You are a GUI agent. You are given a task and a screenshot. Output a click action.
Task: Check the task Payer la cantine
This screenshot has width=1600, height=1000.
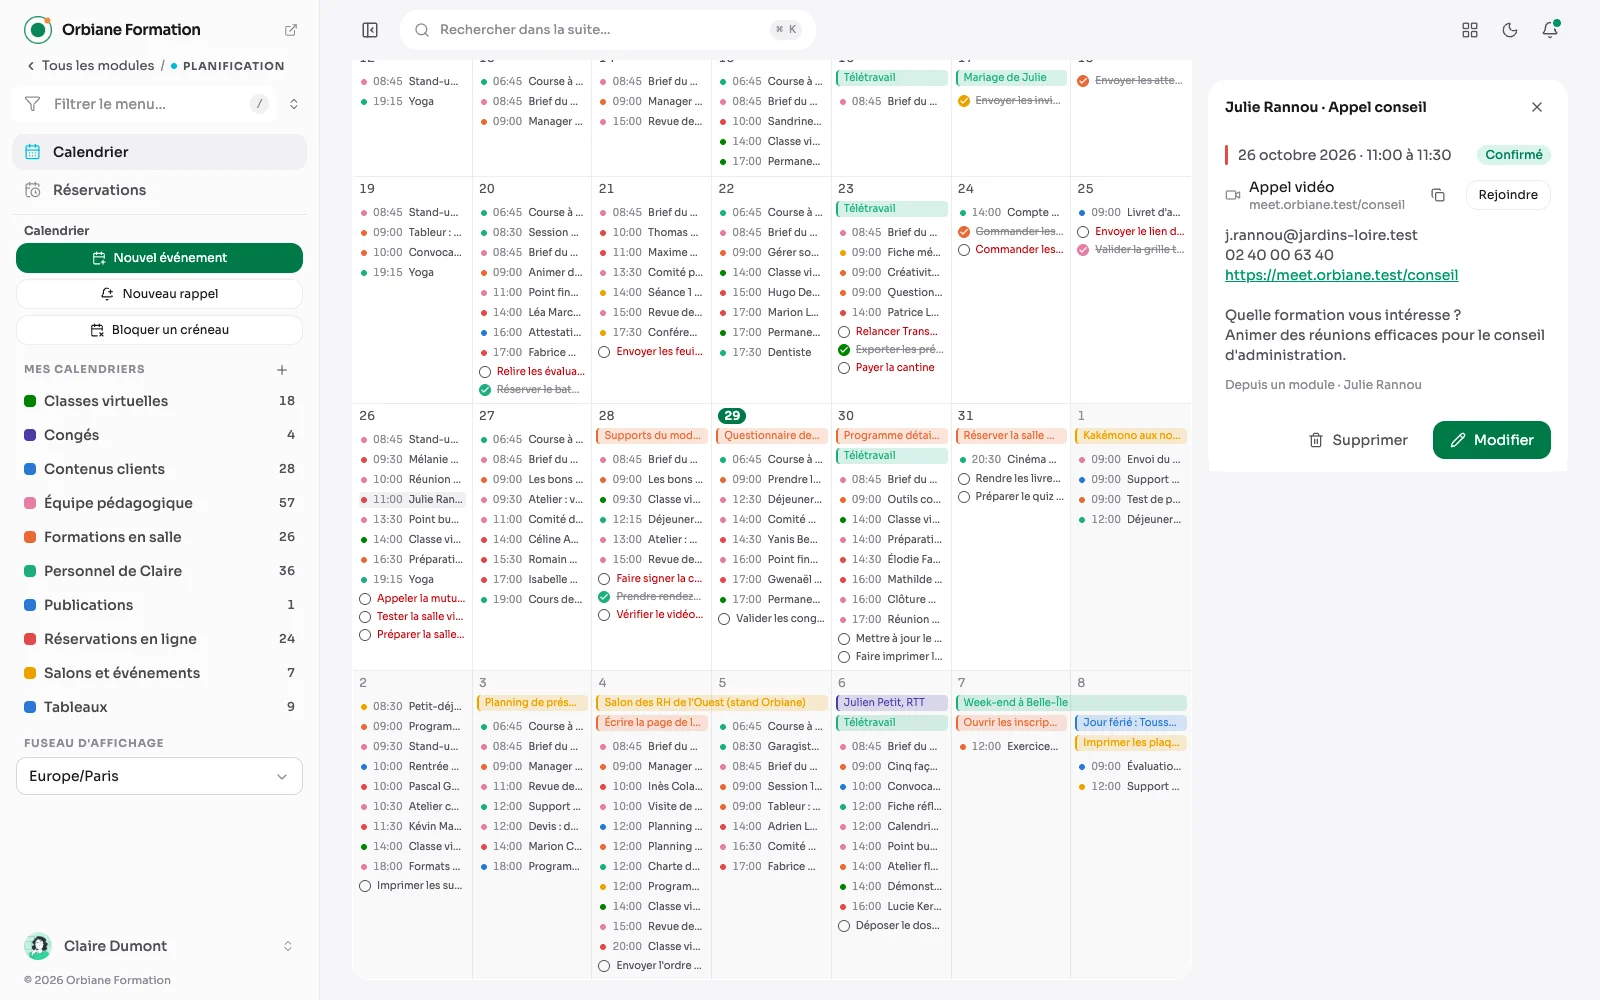pyautogui.click(x=844, y=368)
